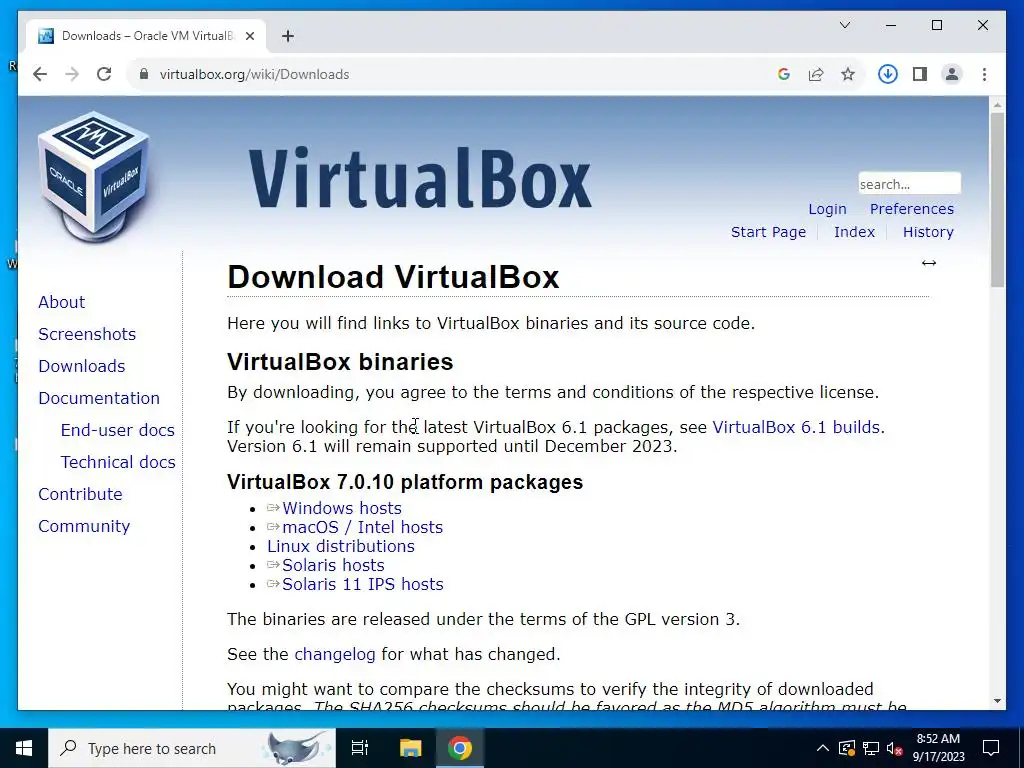1024x768 pixels.
Task: Open End-user docs in sidebar
Action: 118,430
